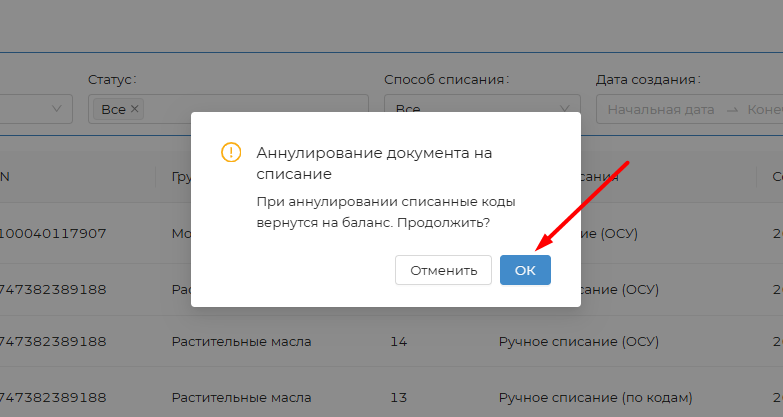This screenshot has height=417, width=783.
Task: Click 'Растительные масла' in row with 13
Action: 241,397
